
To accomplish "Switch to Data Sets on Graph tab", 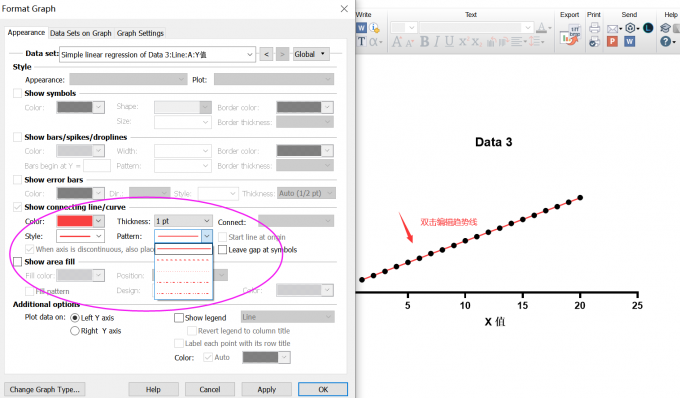I will pos(81,33).
